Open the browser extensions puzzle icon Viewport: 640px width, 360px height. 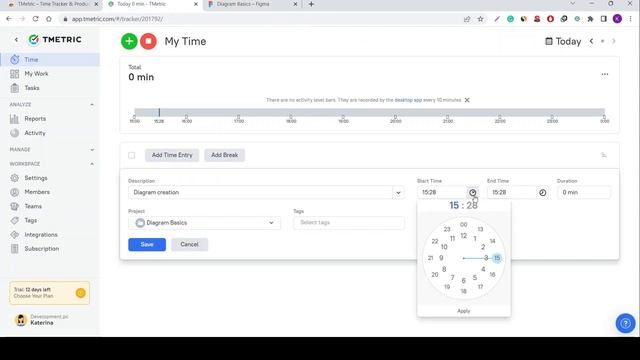[x=590, y=19]
